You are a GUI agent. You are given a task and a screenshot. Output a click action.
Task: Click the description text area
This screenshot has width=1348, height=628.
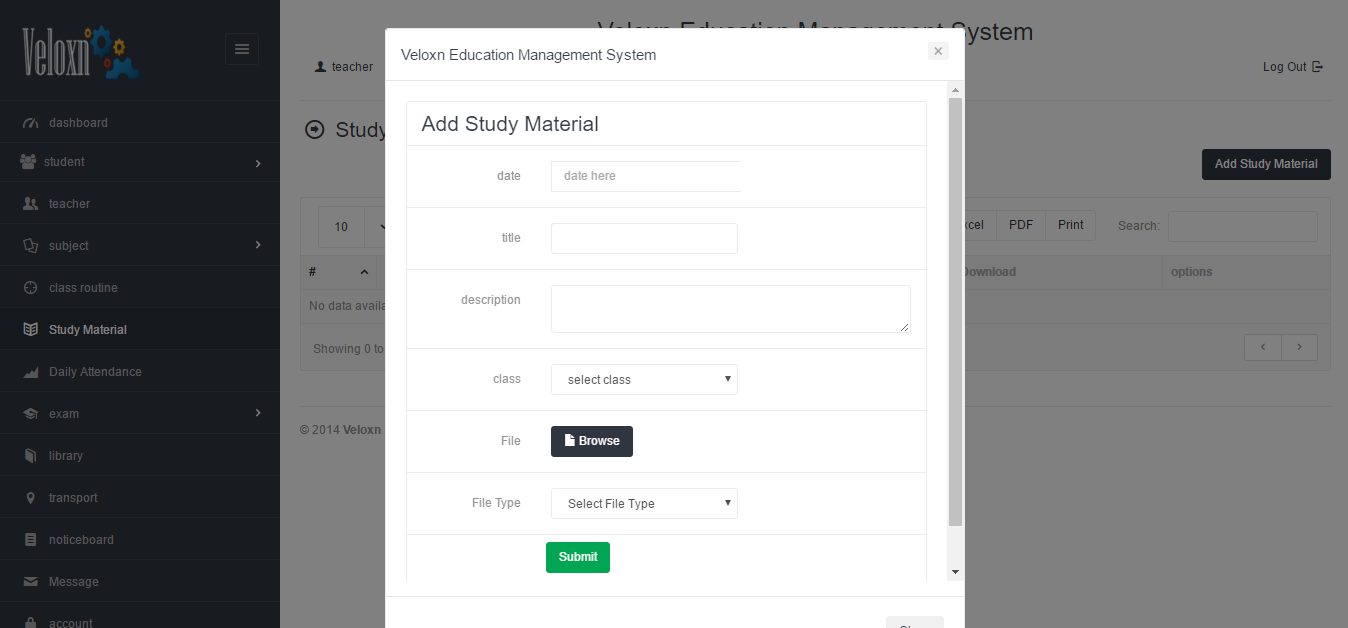730,309
